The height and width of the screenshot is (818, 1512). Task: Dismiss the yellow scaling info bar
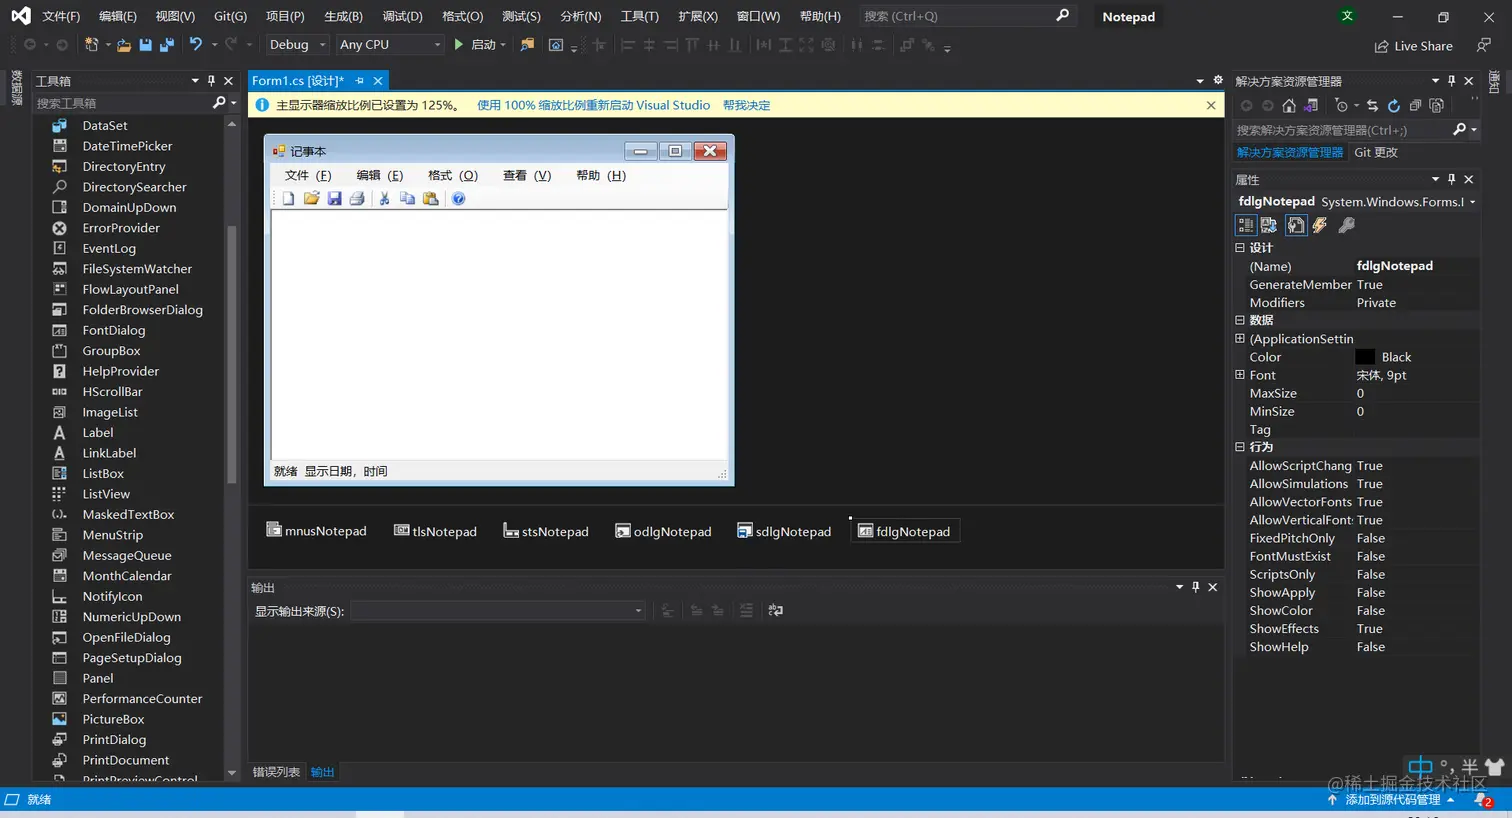coord(1211,105)
